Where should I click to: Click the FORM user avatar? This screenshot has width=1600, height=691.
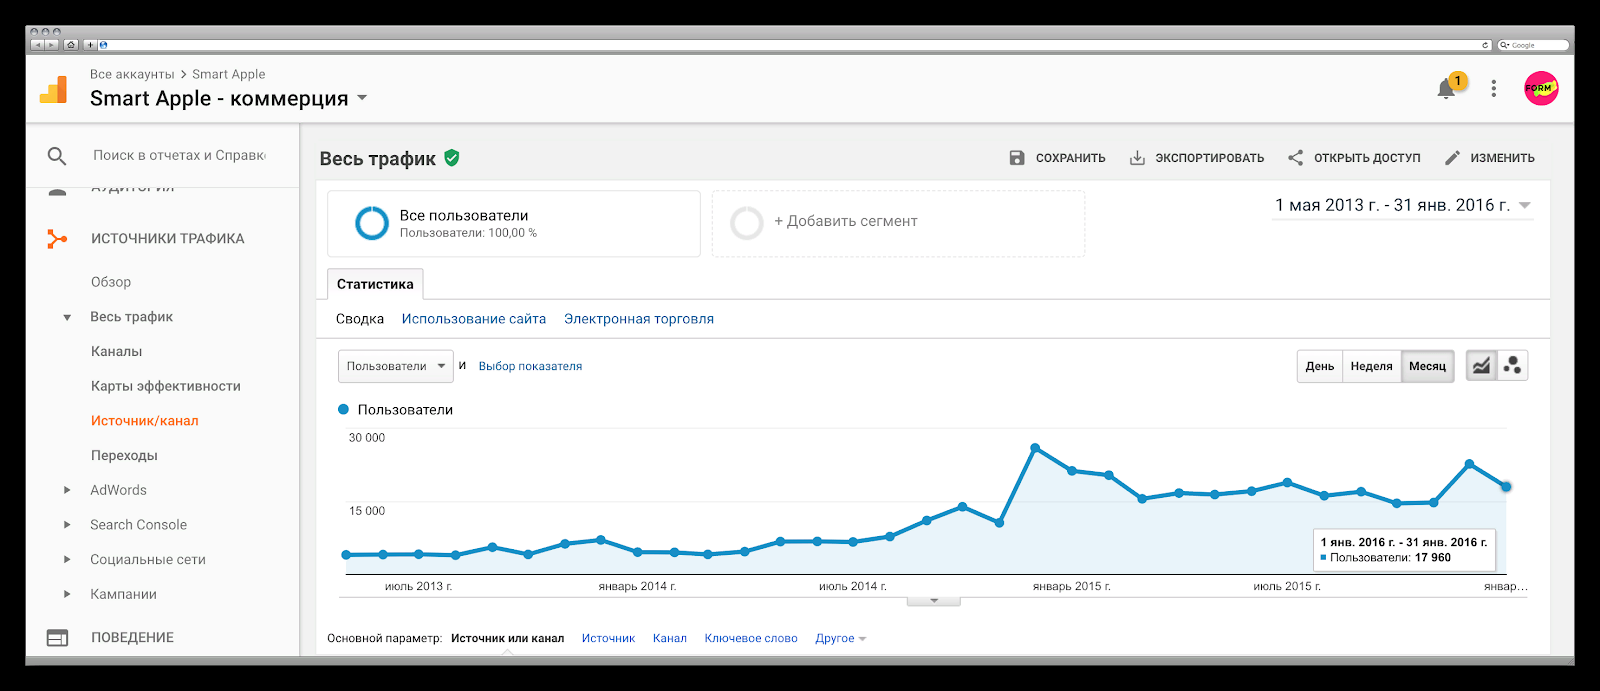(1541, 88)
